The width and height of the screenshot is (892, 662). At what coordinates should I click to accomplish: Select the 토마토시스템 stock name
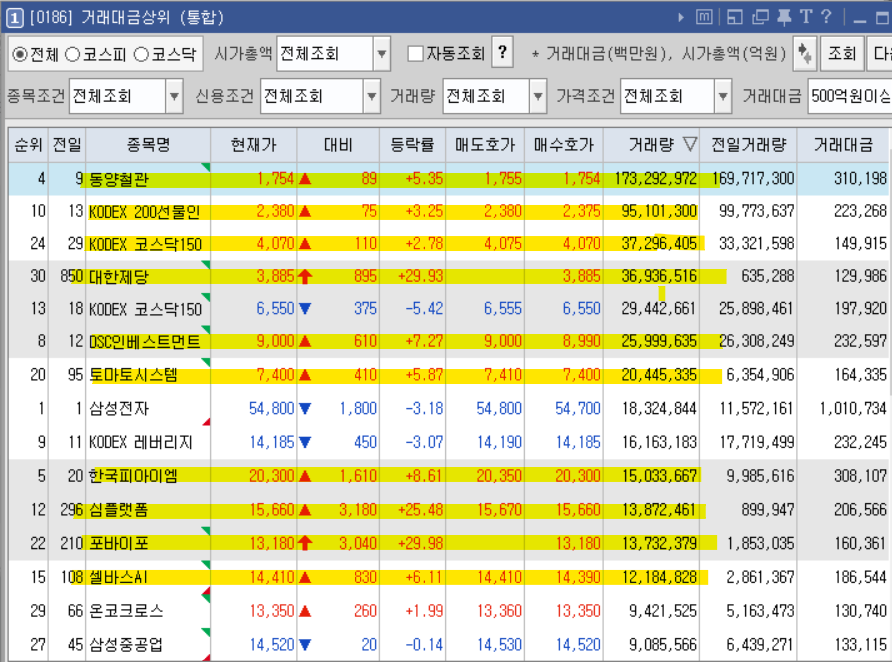(134, 375)
